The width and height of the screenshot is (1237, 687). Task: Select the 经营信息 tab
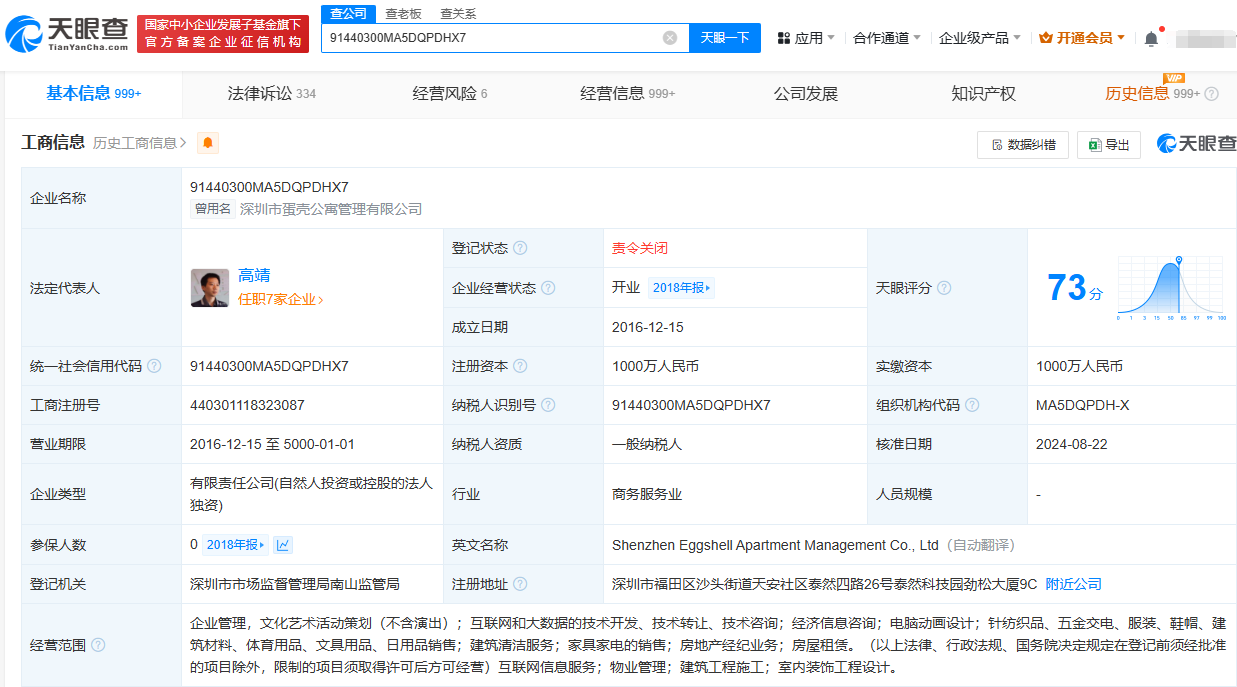(628, 94)
